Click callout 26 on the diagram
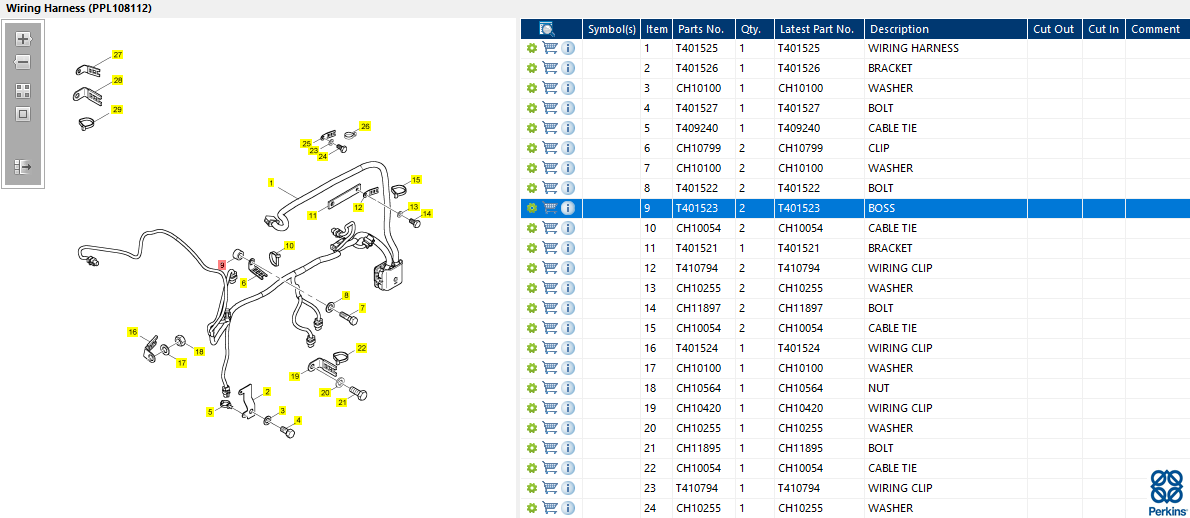The image size is (1190, 518). pos(365,126)
